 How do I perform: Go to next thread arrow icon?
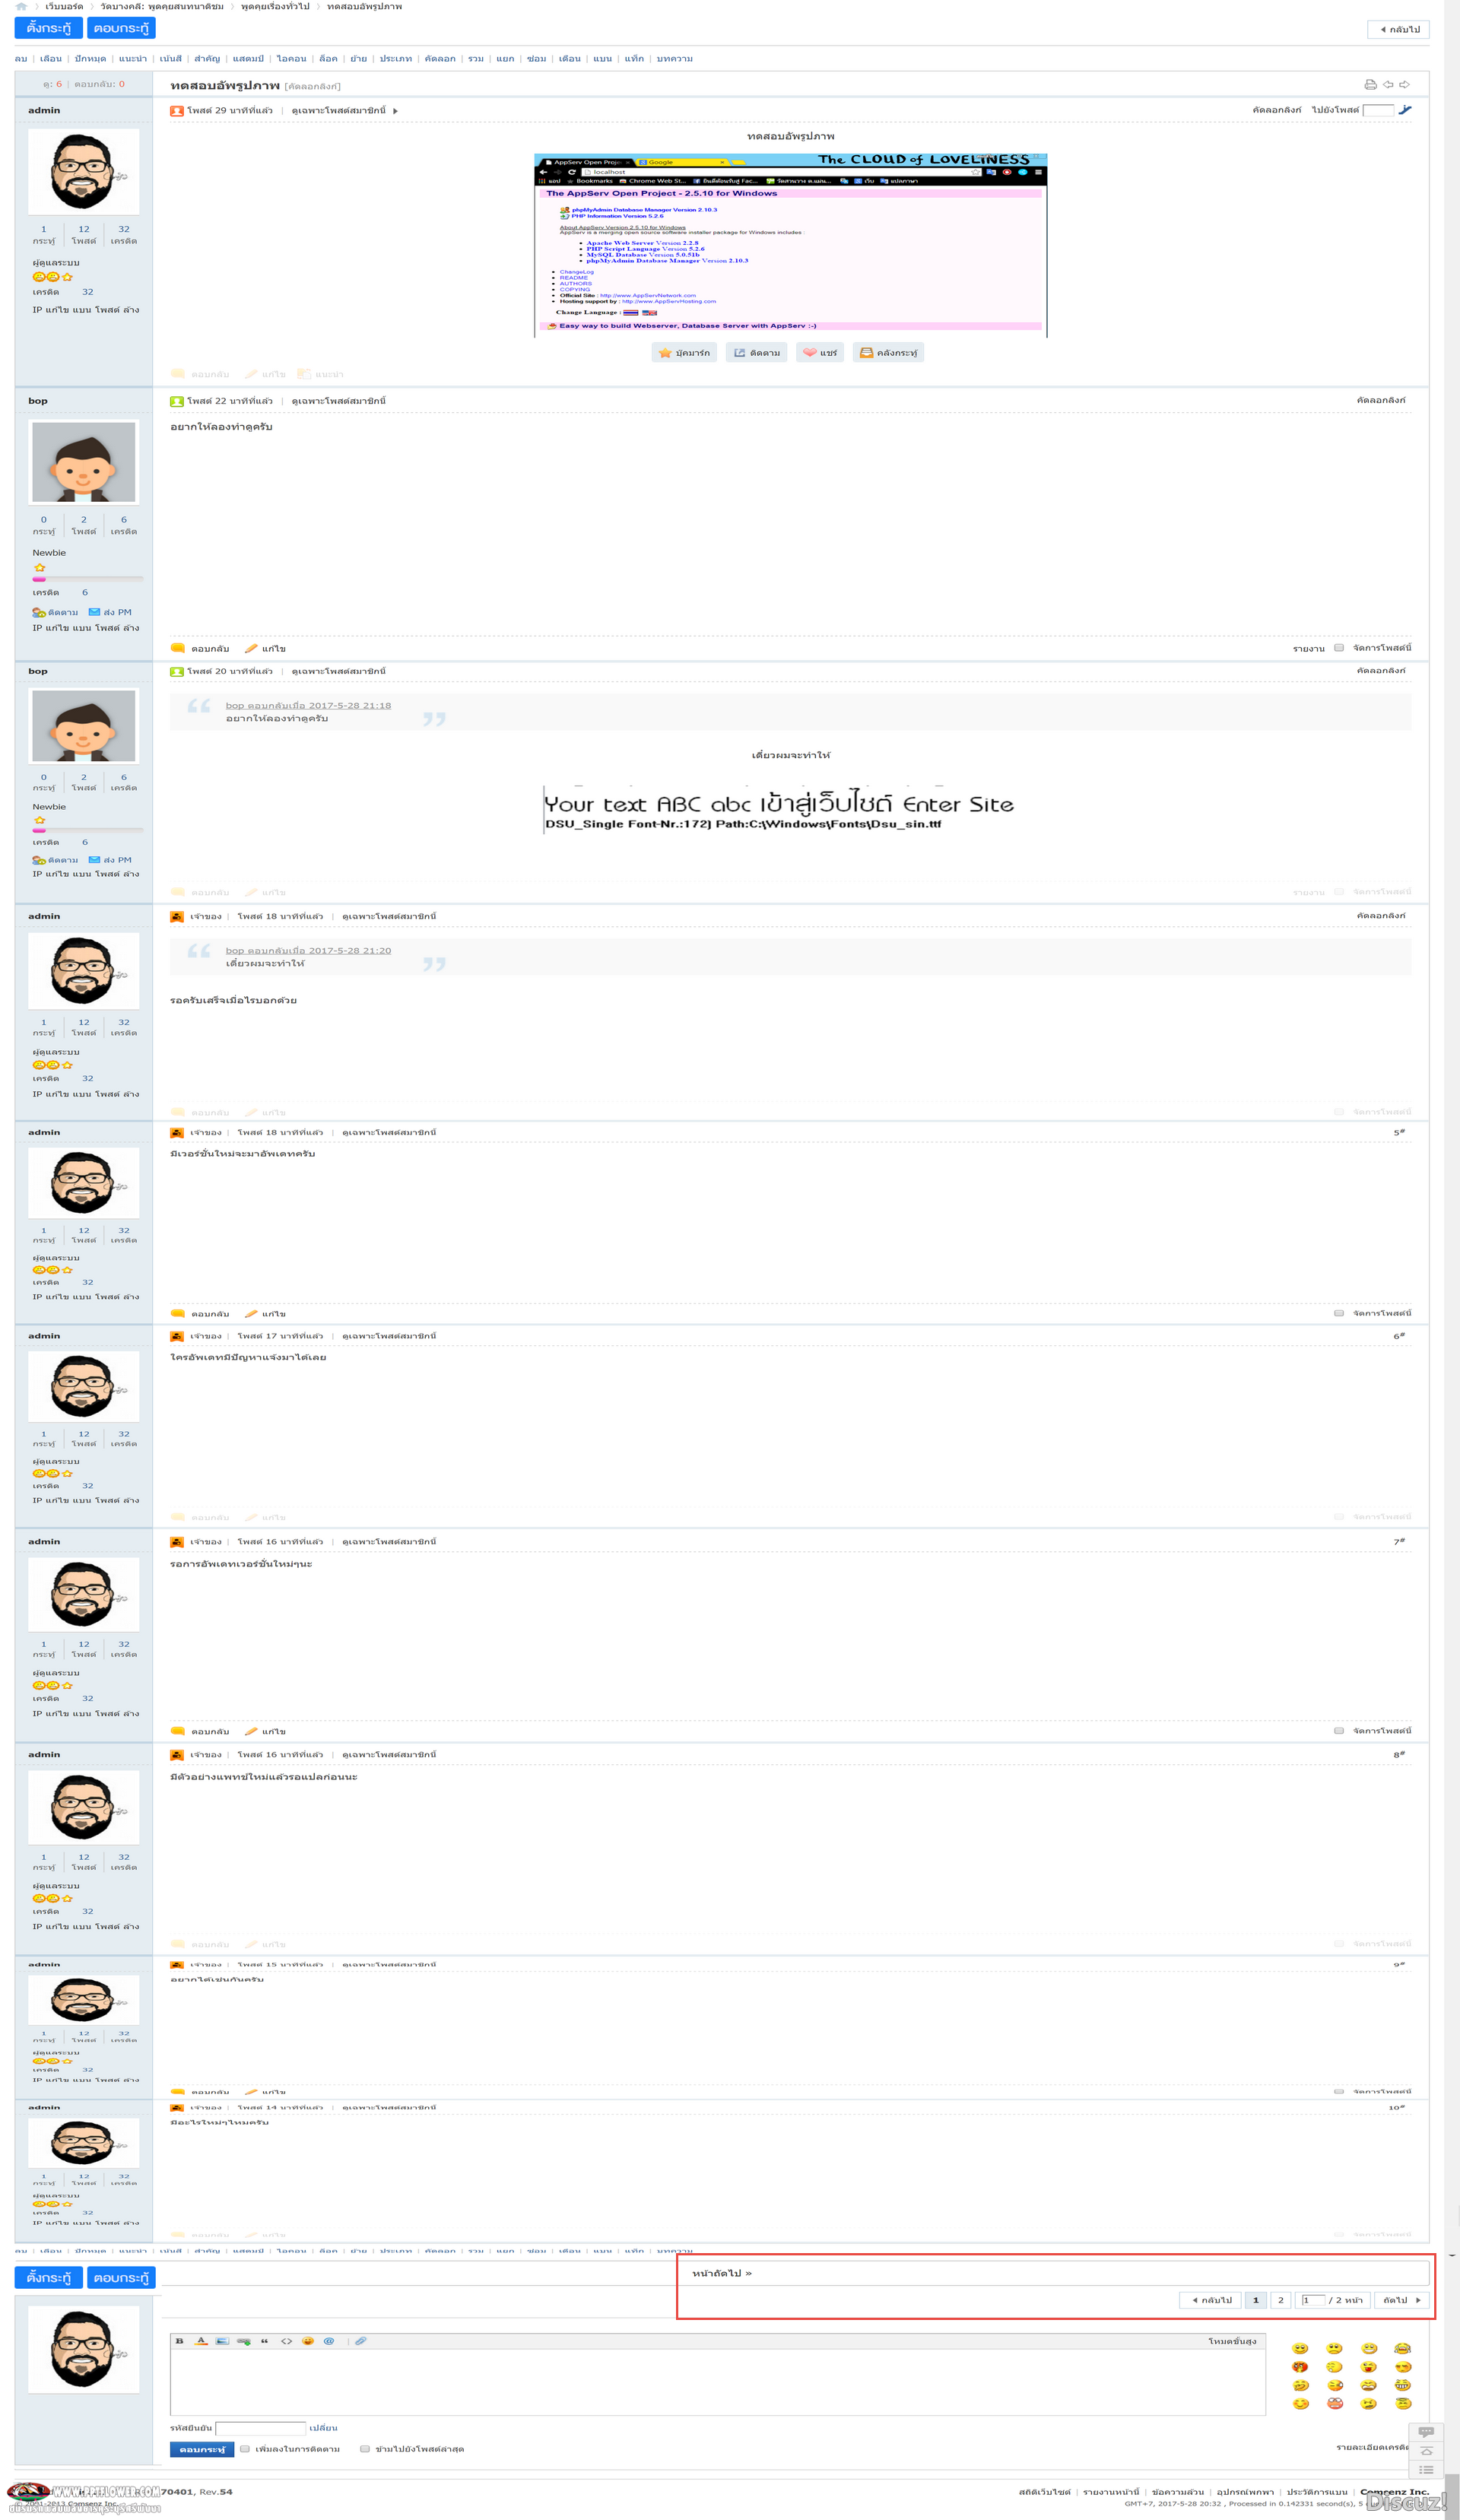1404,85
